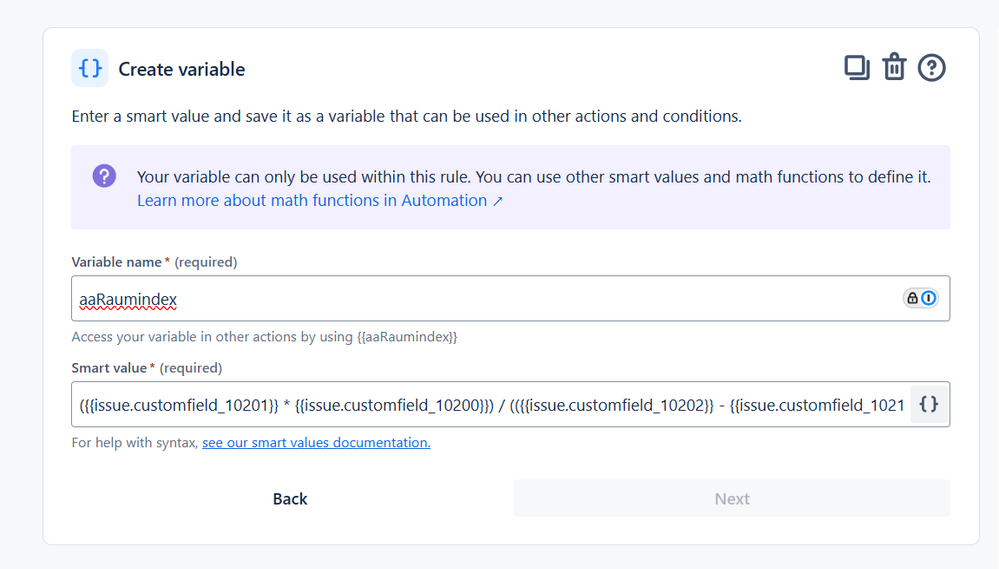Click the purple question mark info icon
Image resolution: width=999 pixels, height=569 pixels.
104,177
